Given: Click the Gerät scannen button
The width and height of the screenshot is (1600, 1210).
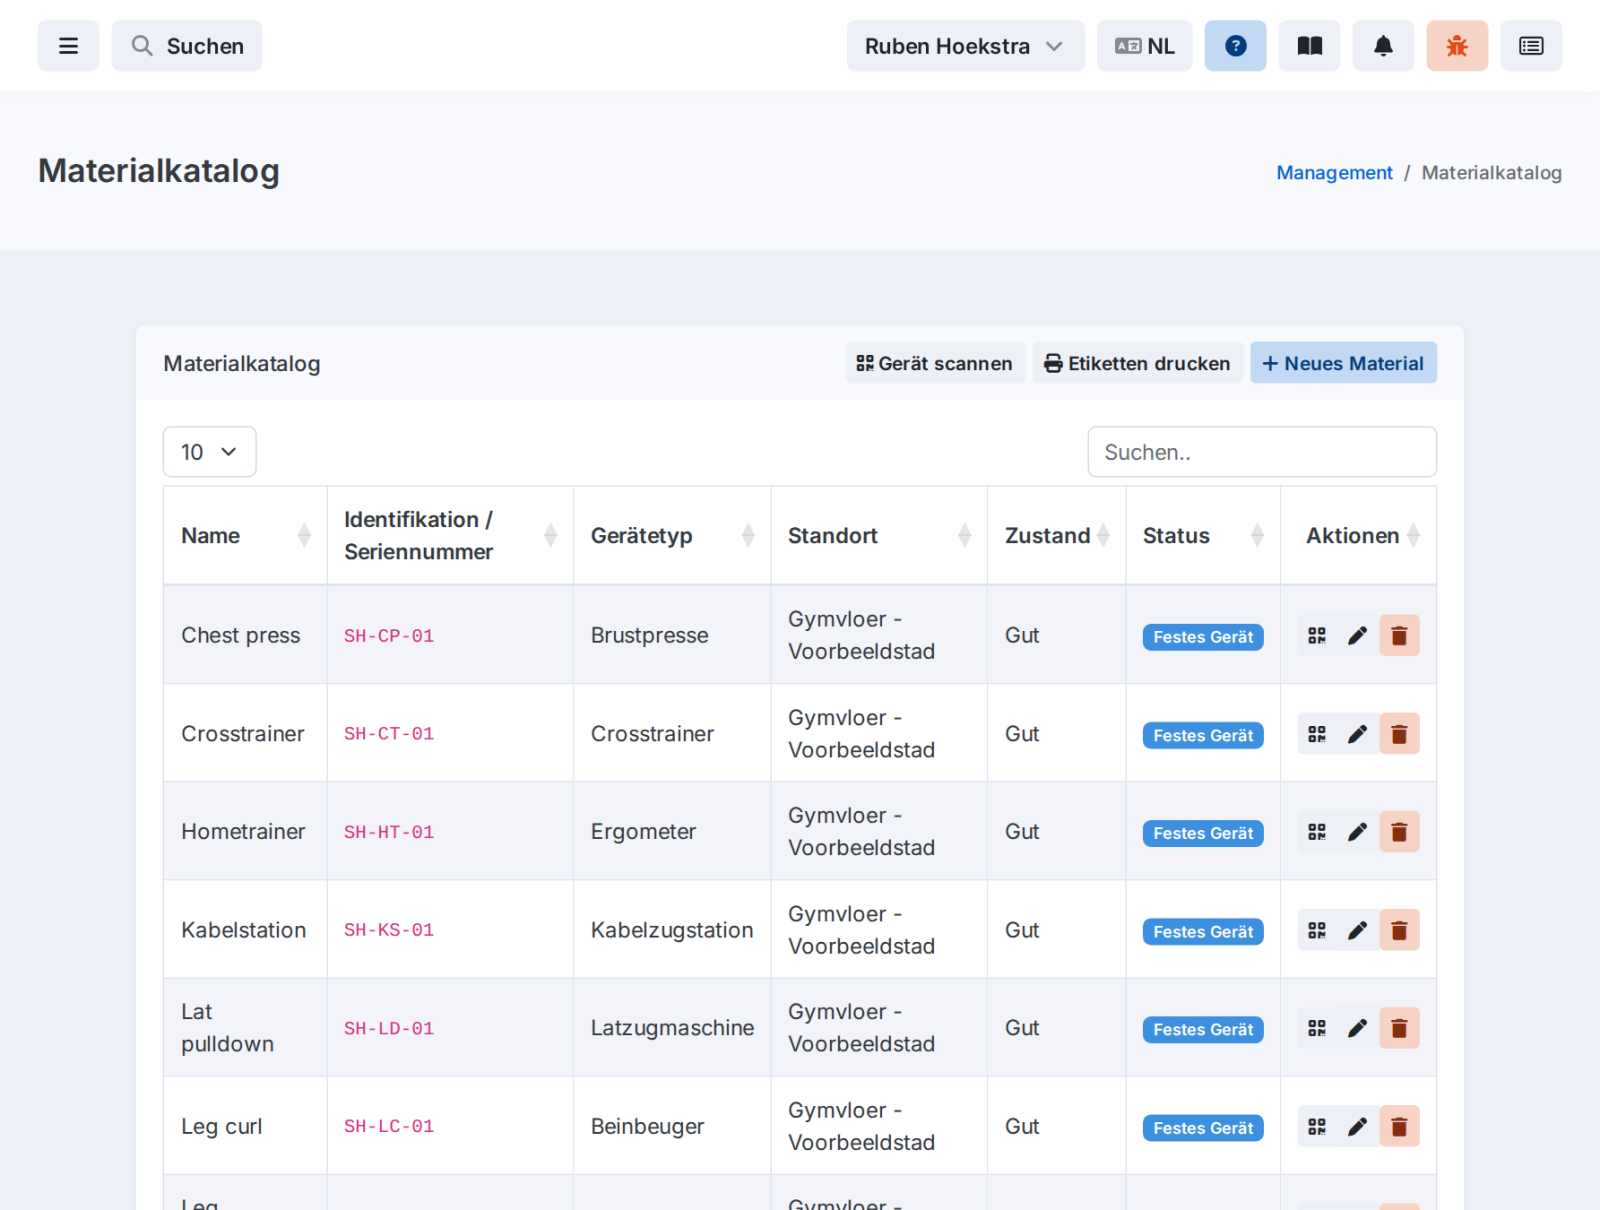Looking at the screenshot, I should [x=935, y=363].
